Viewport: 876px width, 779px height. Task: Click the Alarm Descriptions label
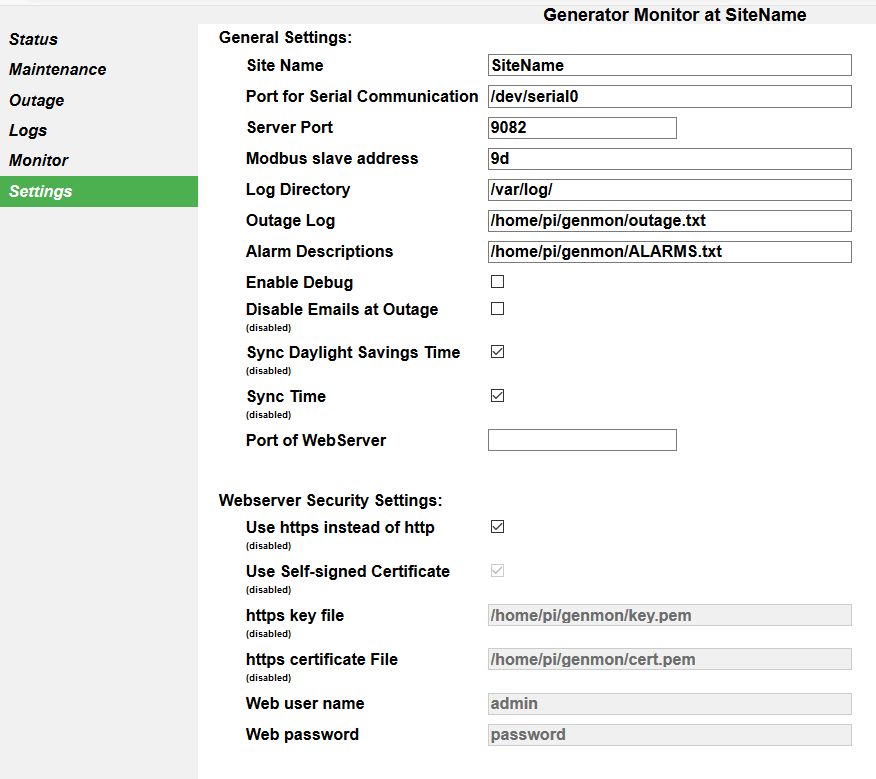click(320, 251)
